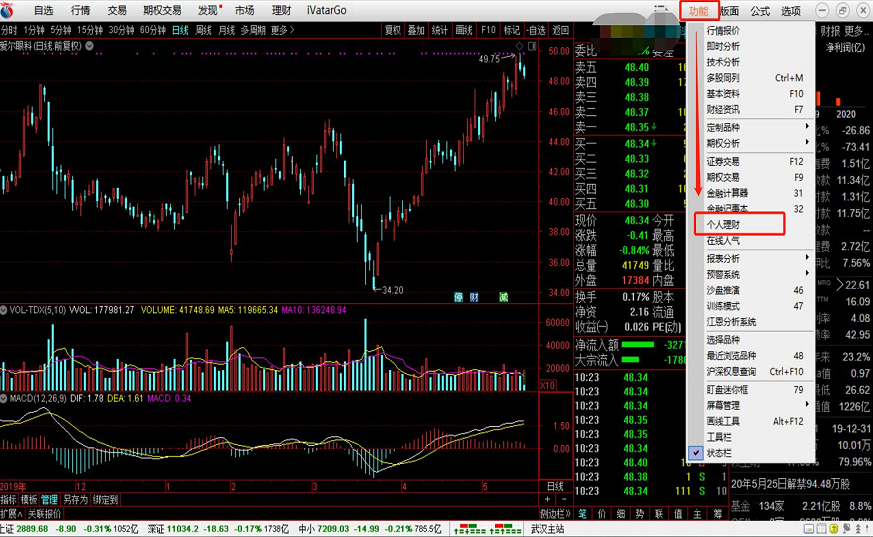The width and height of the screenshot is (873, 537).
Task: Click the diamond icon above the price axis
Action: pos(520,46)
